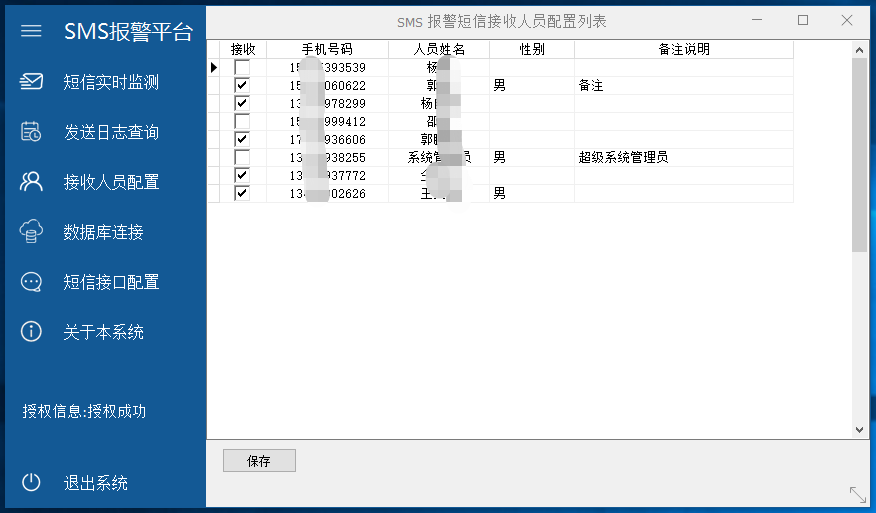The width and height of the screenshot is (876, 513).
Task: Uncheck receive box for row with 备注
Action: click(242, 86)
